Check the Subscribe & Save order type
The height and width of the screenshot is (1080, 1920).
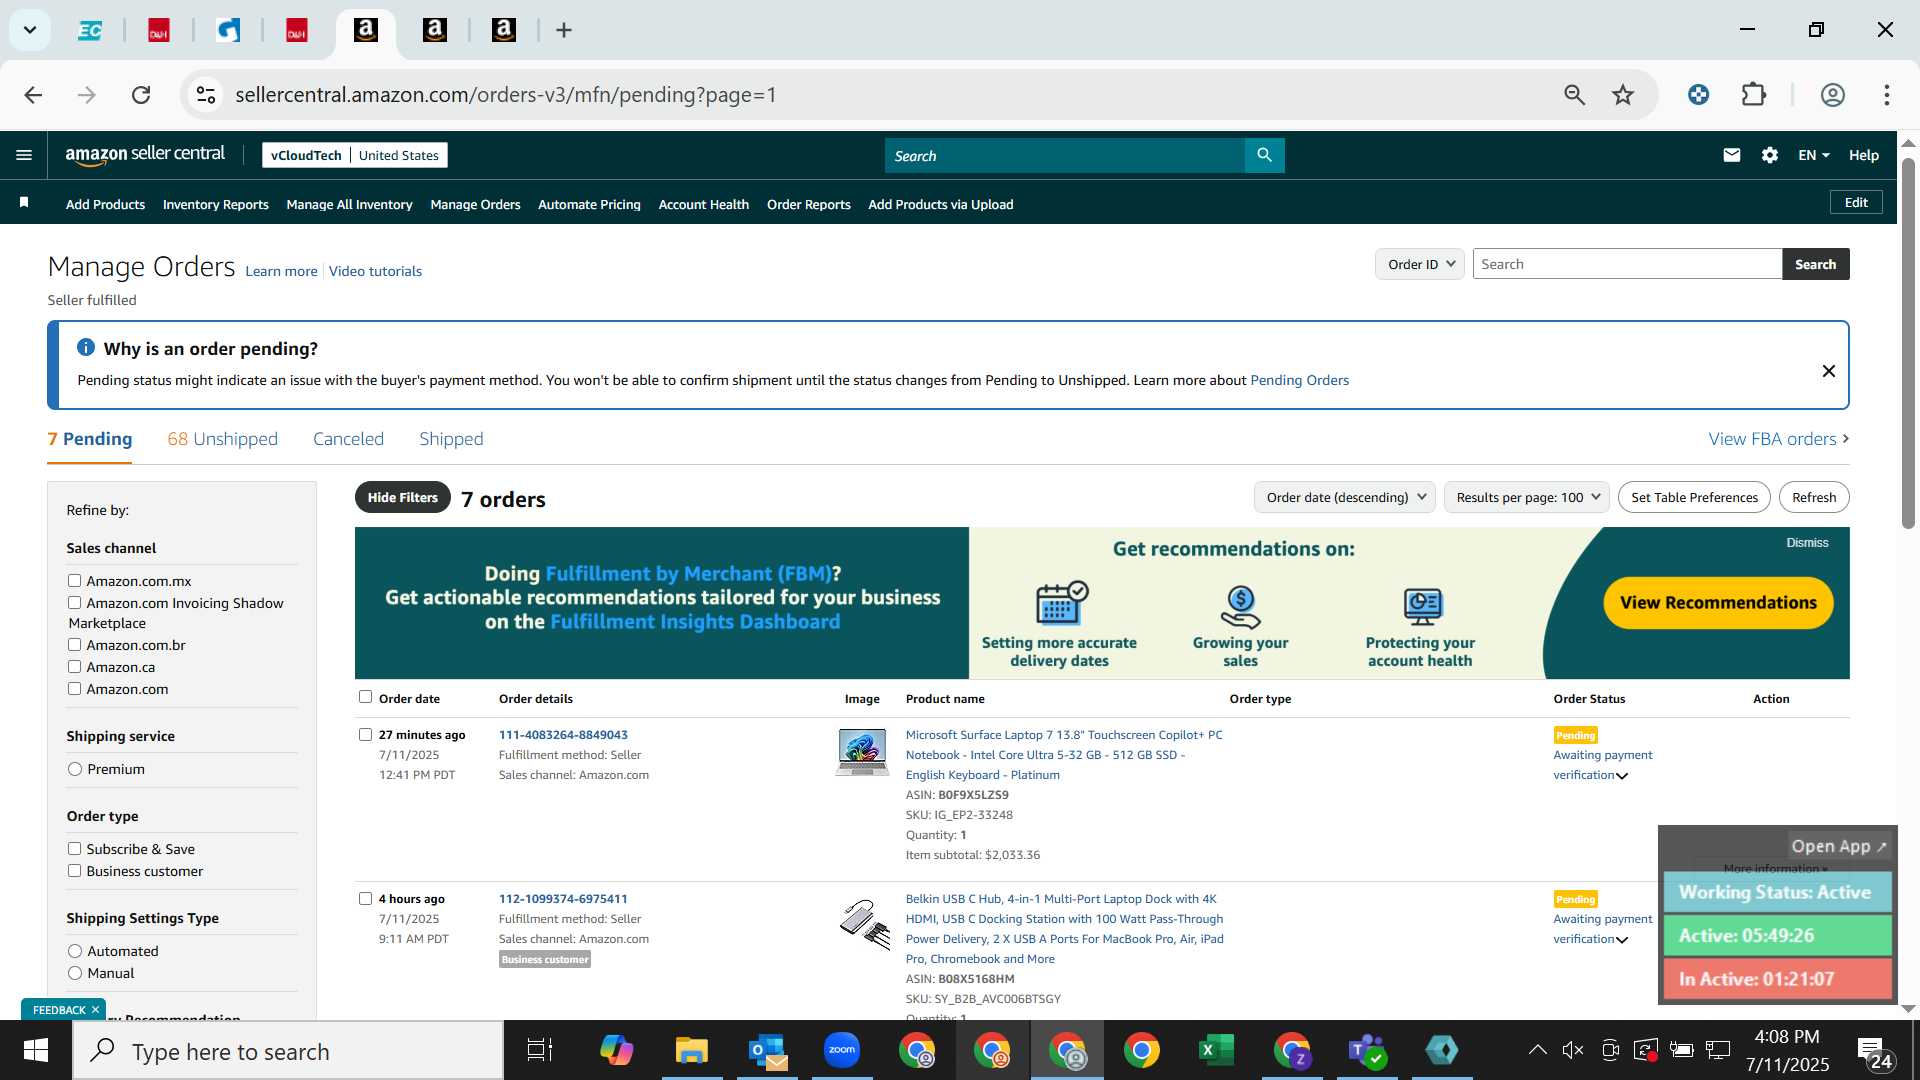(x=74, y=848)
